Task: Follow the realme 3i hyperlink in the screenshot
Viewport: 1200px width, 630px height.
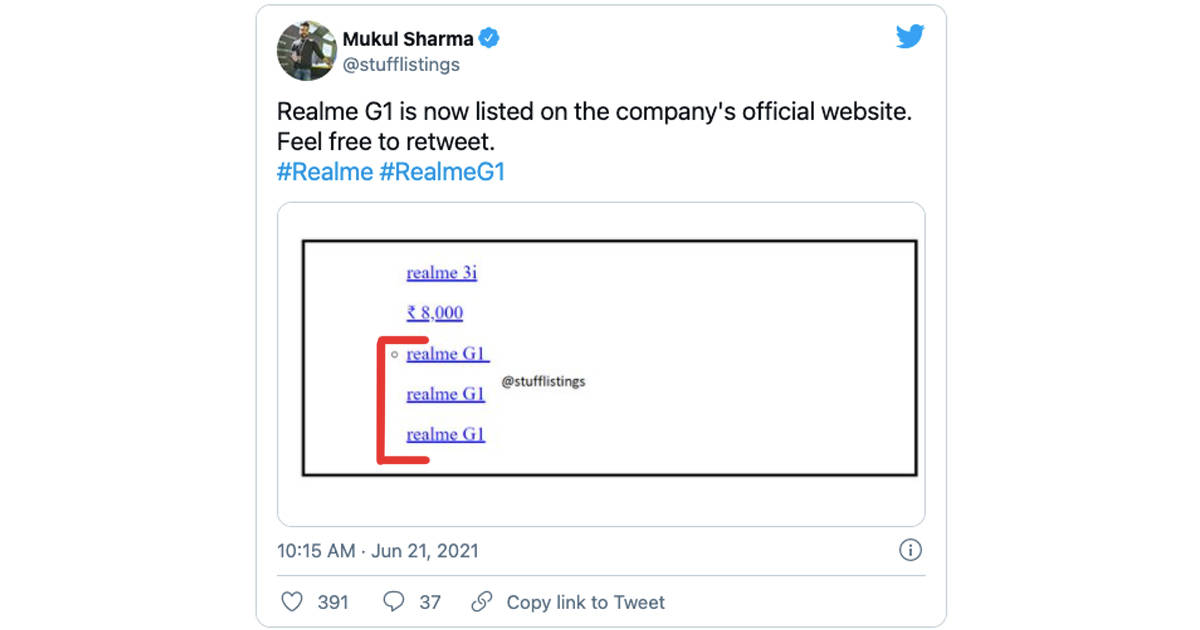Action: (x=441, y=272)
